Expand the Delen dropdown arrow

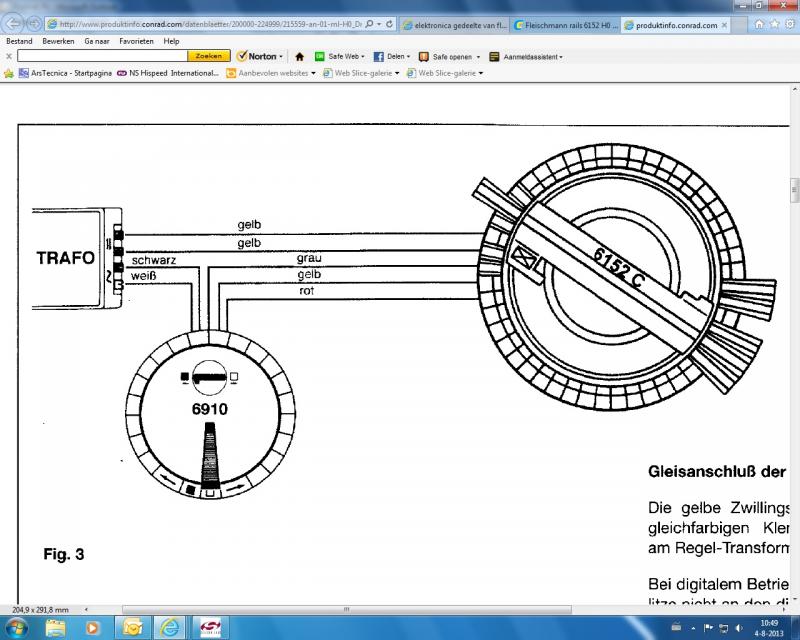[x=408, y=57]
